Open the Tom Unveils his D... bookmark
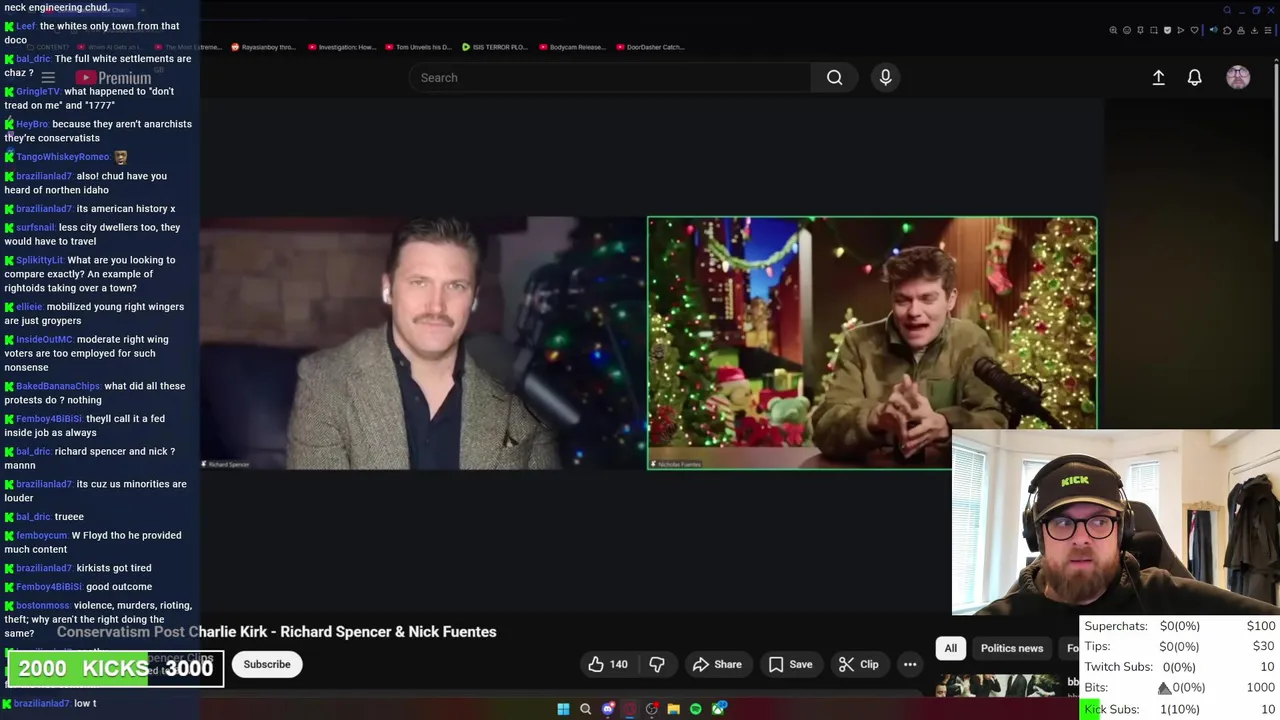 pos(418,47)
